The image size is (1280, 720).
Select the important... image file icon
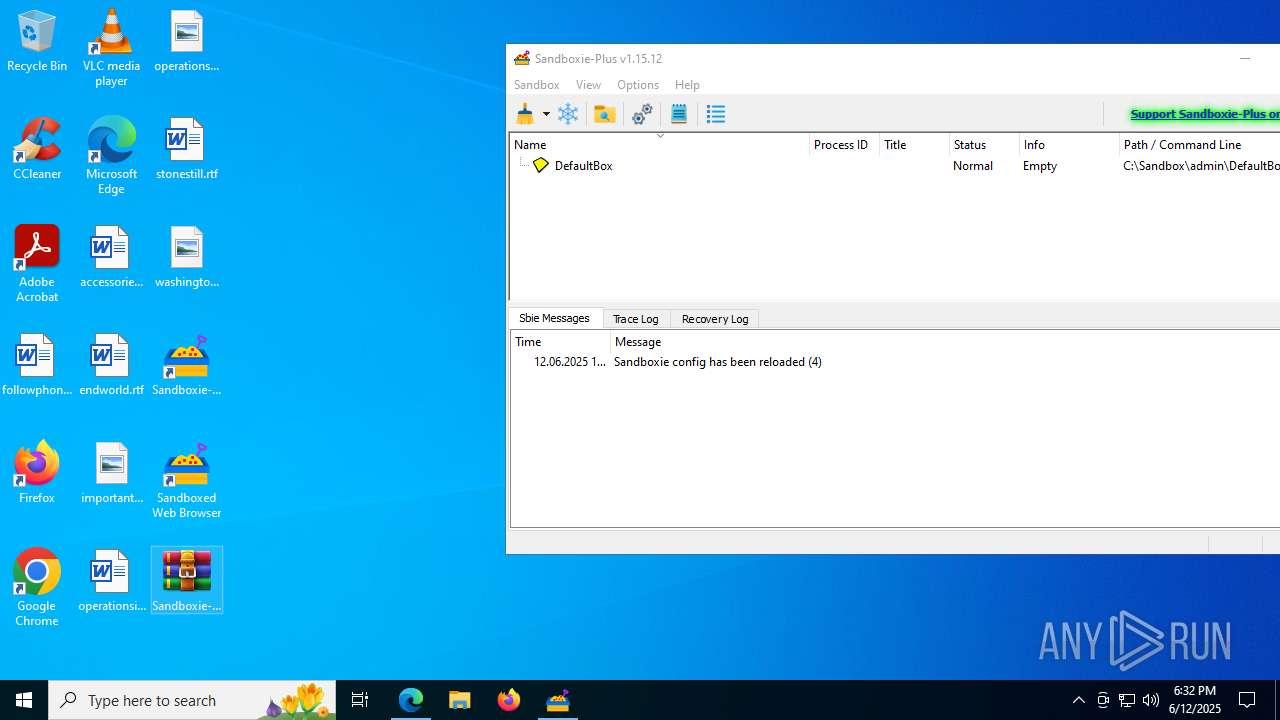click(111, 473)
